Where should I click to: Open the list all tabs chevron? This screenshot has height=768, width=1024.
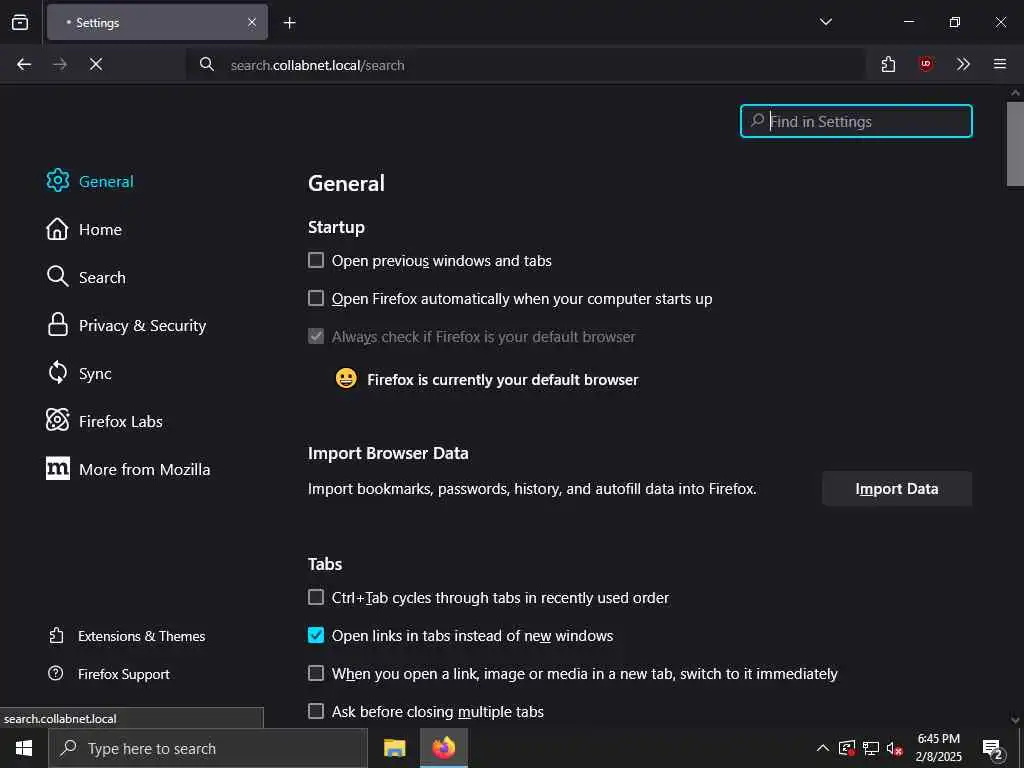pos(825,22)
